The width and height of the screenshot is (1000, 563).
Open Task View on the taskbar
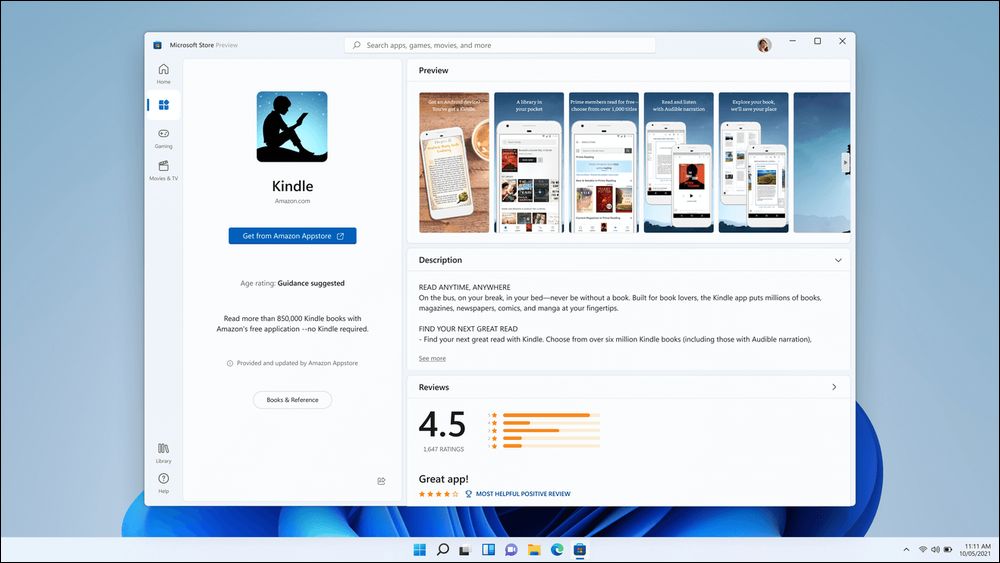pyautogui.click(x=465, y=550)
